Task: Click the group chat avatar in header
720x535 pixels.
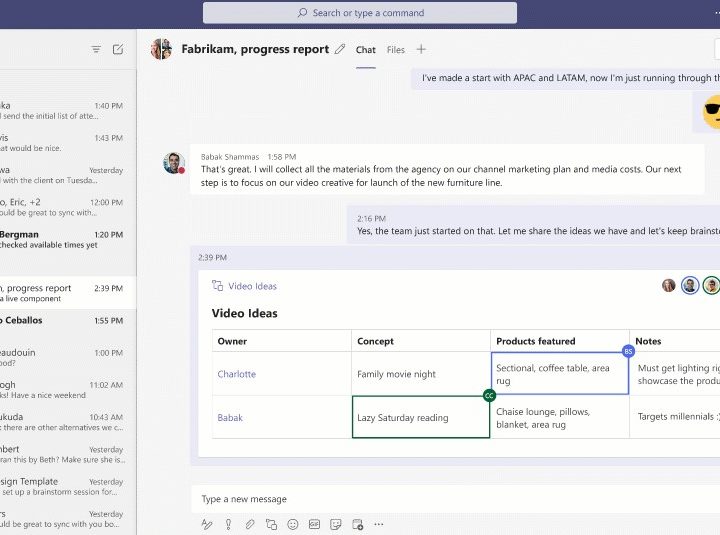Action: [x=162, y=49]
